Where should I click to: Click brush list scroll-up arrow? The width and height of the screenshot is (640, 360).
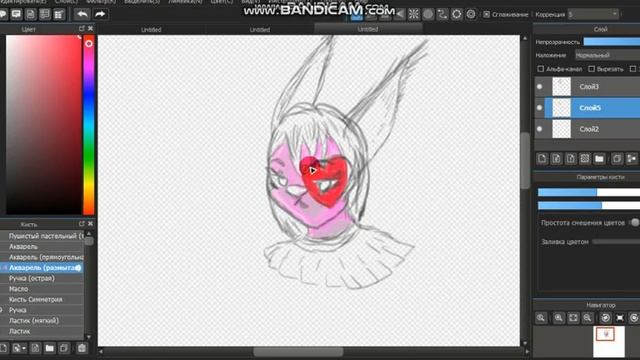tap(89, 233)
